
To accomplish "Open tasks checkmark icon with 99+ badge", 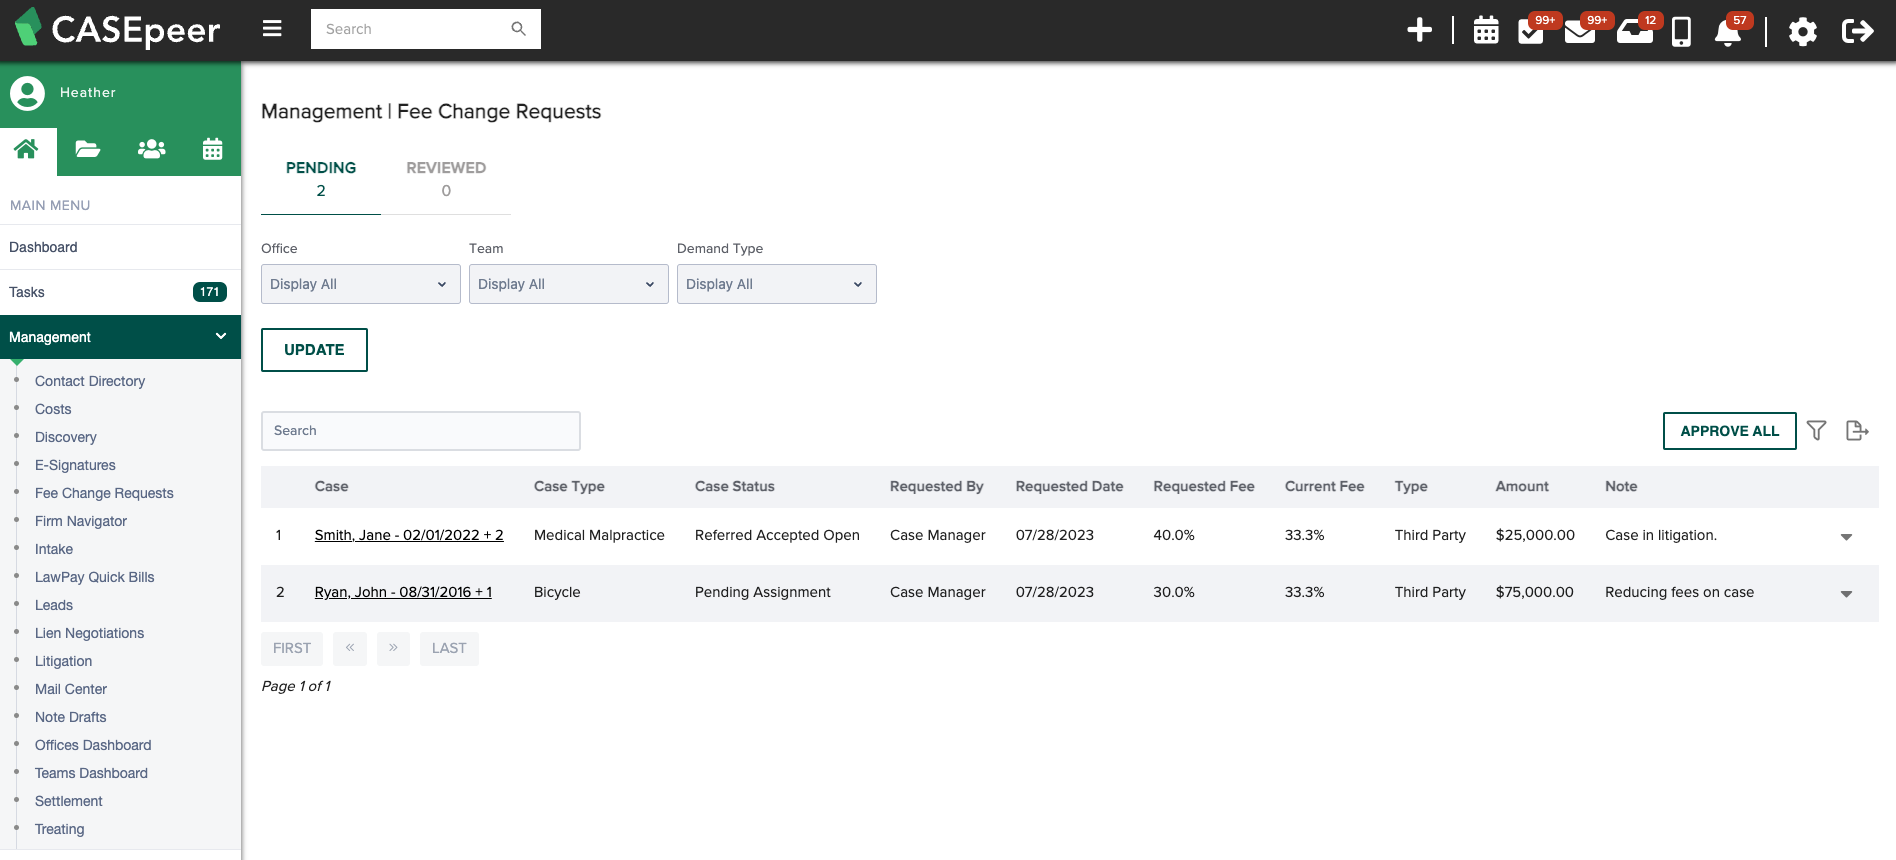I will pyautogui.click(x=1531, y=30).
